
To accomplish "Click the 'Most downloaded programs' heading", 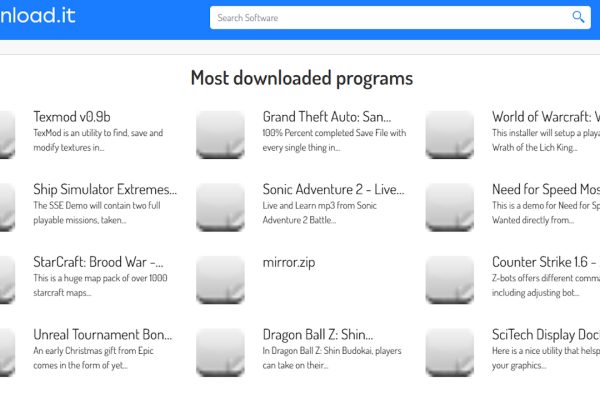I will (x=302, y=78).
